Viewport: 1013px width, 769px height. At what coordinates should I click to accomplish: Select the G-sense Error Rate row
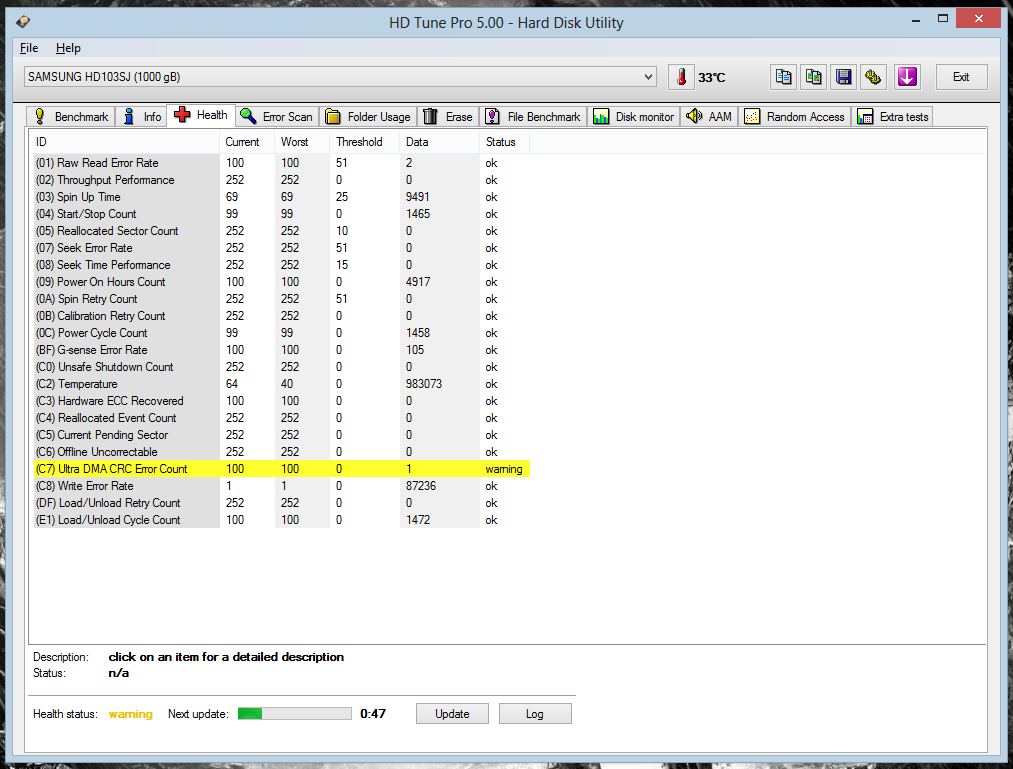(282, 350)
